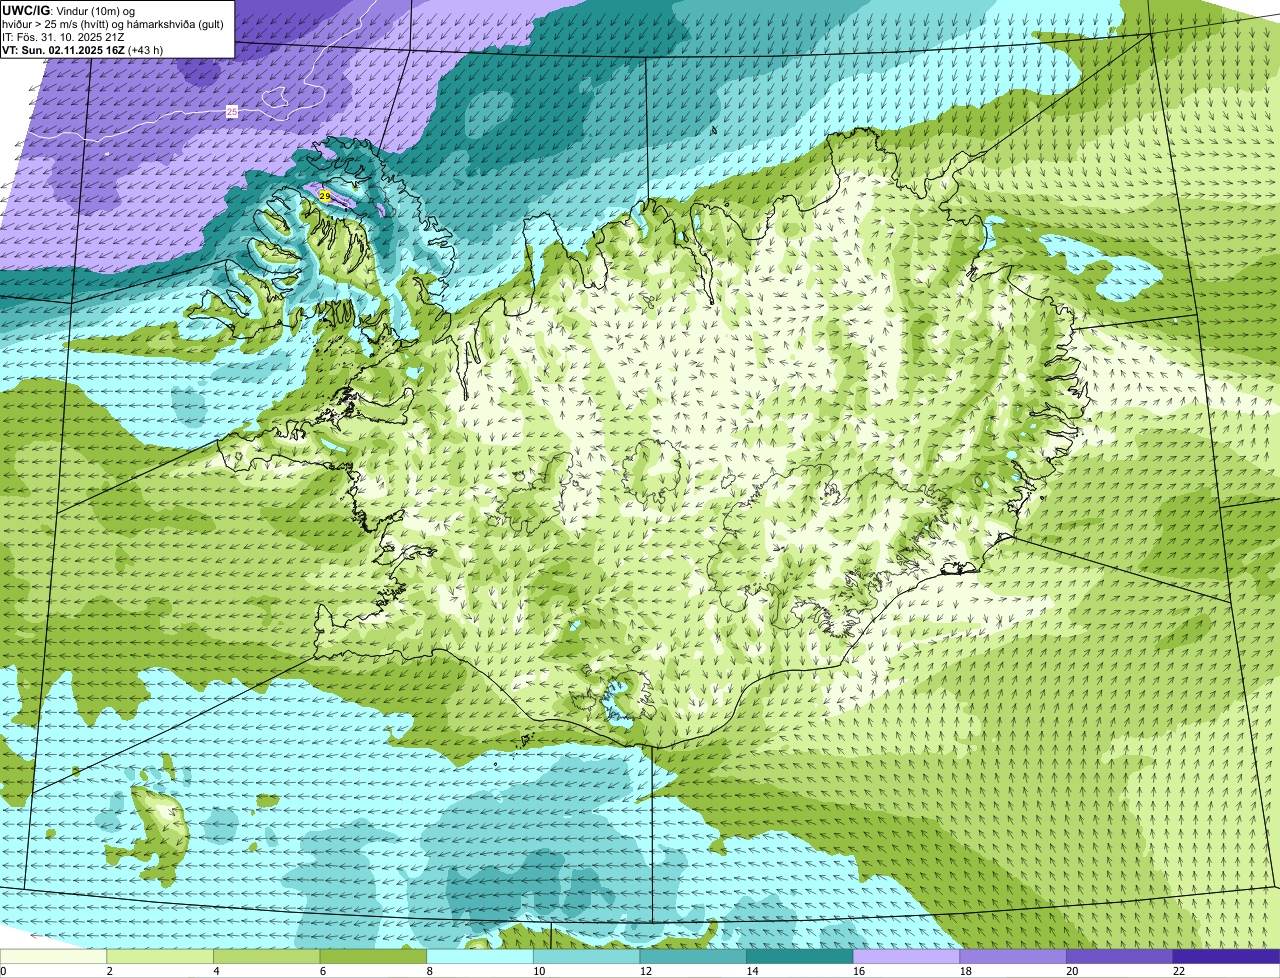The height and width of the screenshot is (978, 1280).
Task: Click the '18' colorbar scale label
Action: pyautogui.click(x=965, y=971)
